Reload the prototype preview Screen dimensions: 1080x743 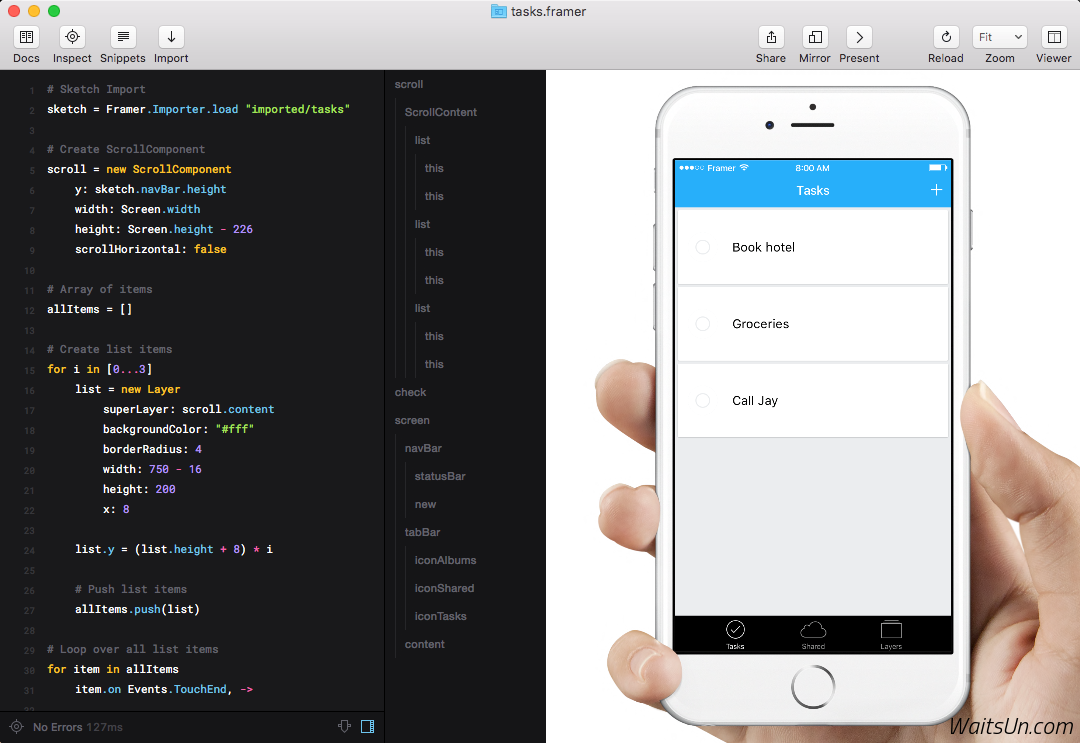[x=946, y=38]
